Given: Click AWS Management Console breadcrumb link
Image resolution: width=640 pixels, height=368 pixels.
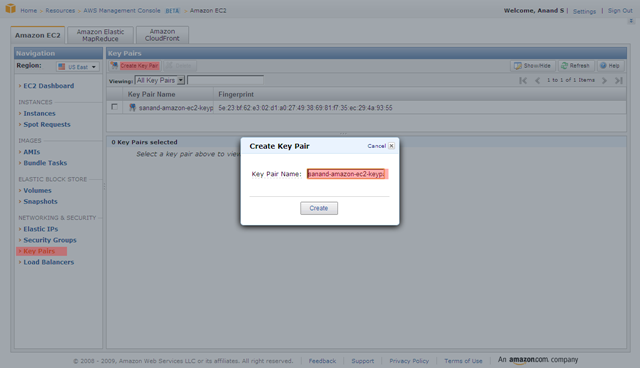Looking at the screenshot, I should pyautogui.click(x=122, y=11).
